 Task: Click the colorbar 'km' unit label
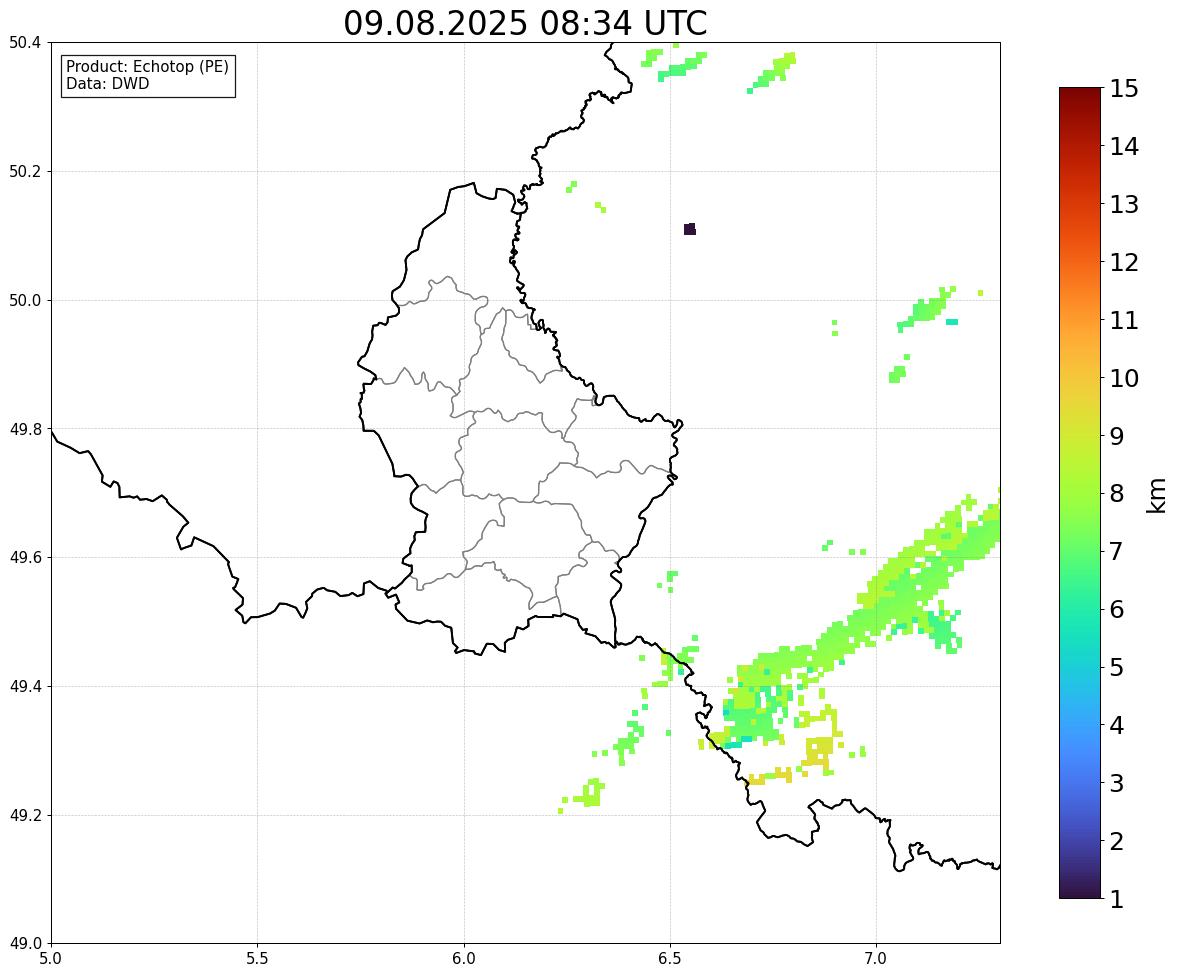(x=1157, y=495)
